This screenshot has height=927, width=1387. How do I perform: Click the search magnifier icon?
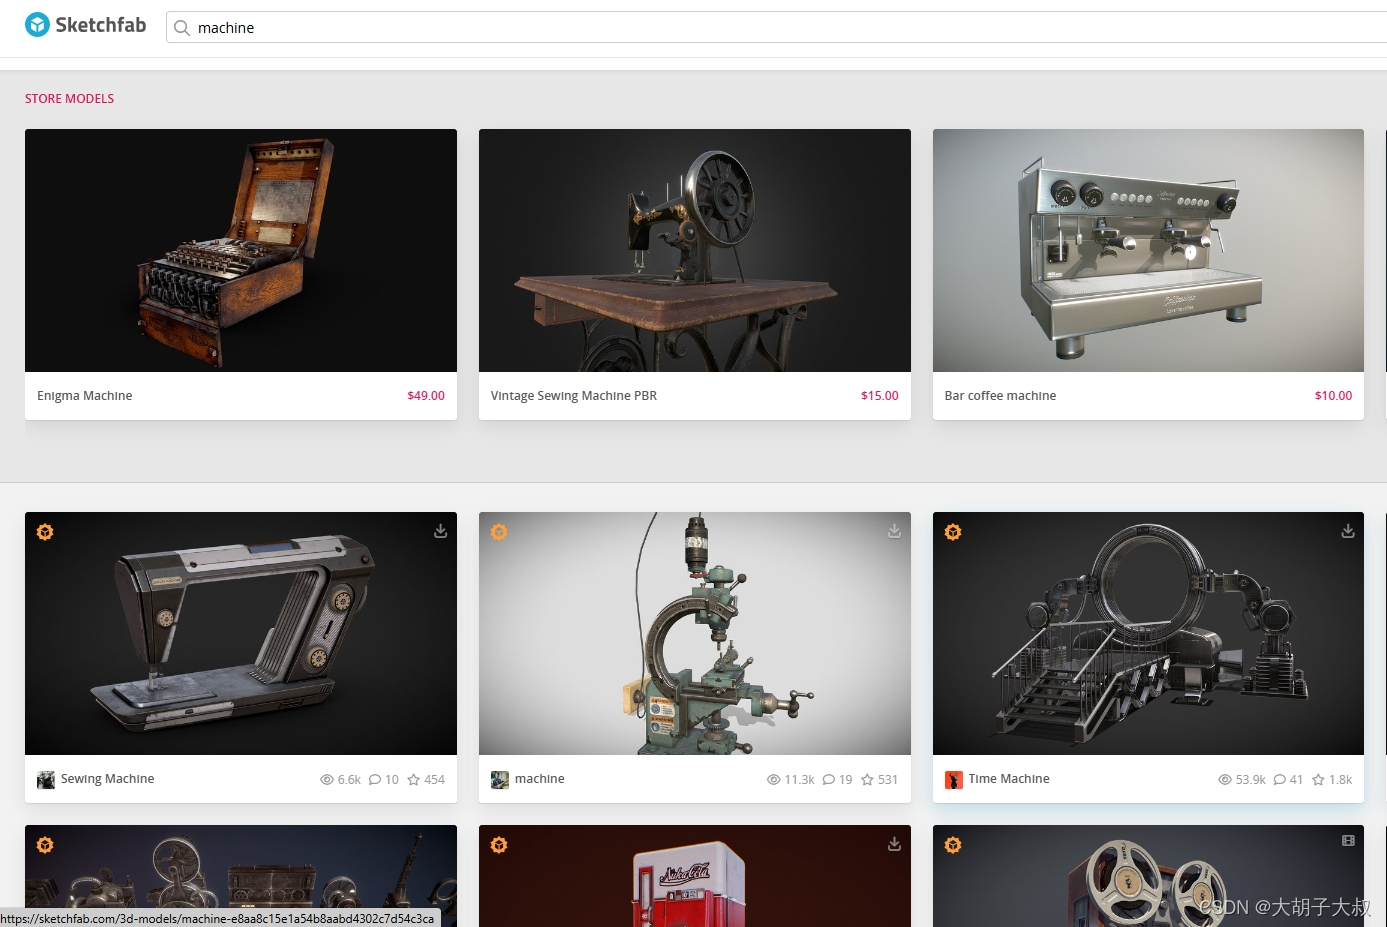point(182,28)
